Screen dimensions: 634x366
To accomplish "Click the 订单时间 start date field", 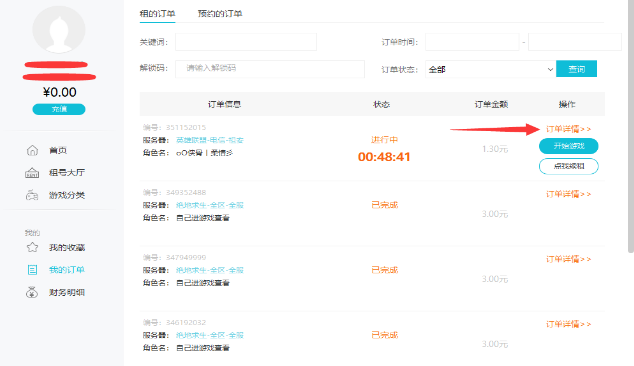I will [x=472, y=42].
